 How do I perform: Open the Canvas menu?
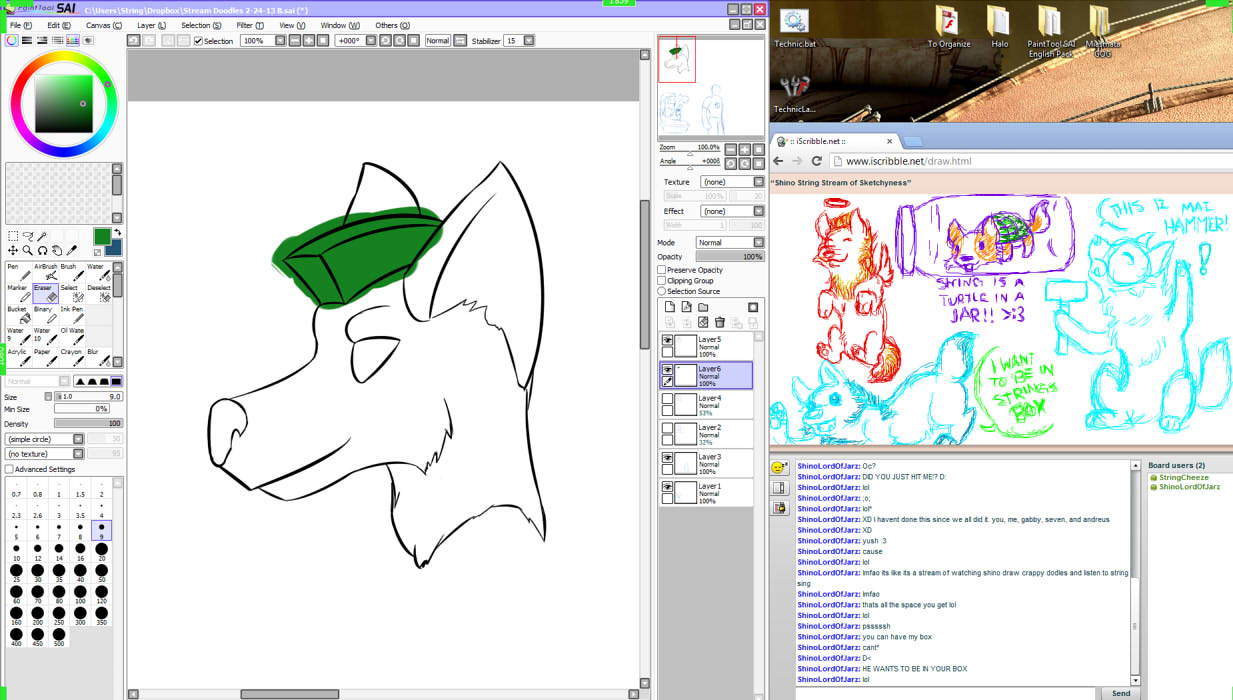coord(103,25)
